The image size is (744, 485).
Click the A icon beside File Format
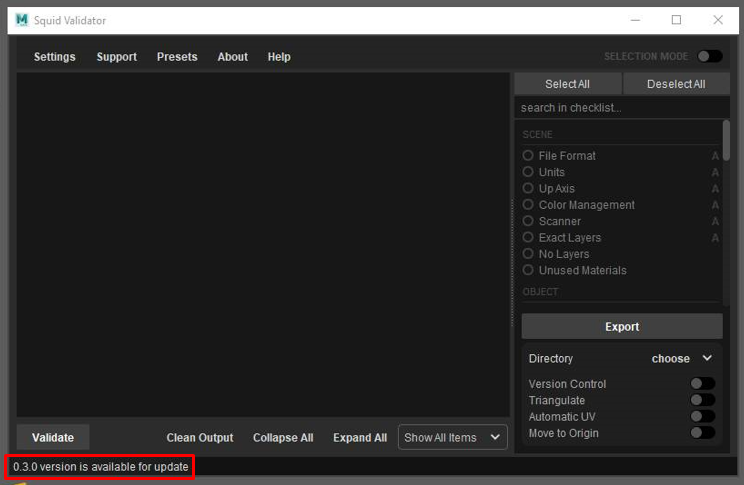pos(715,156)
